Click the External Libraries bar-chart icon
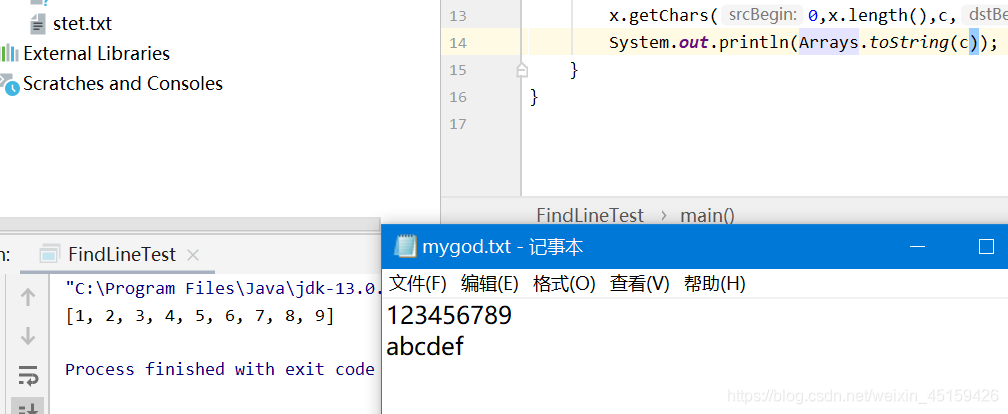The width and height of the screenshot is (1008, 414). [x=9, y=53]
